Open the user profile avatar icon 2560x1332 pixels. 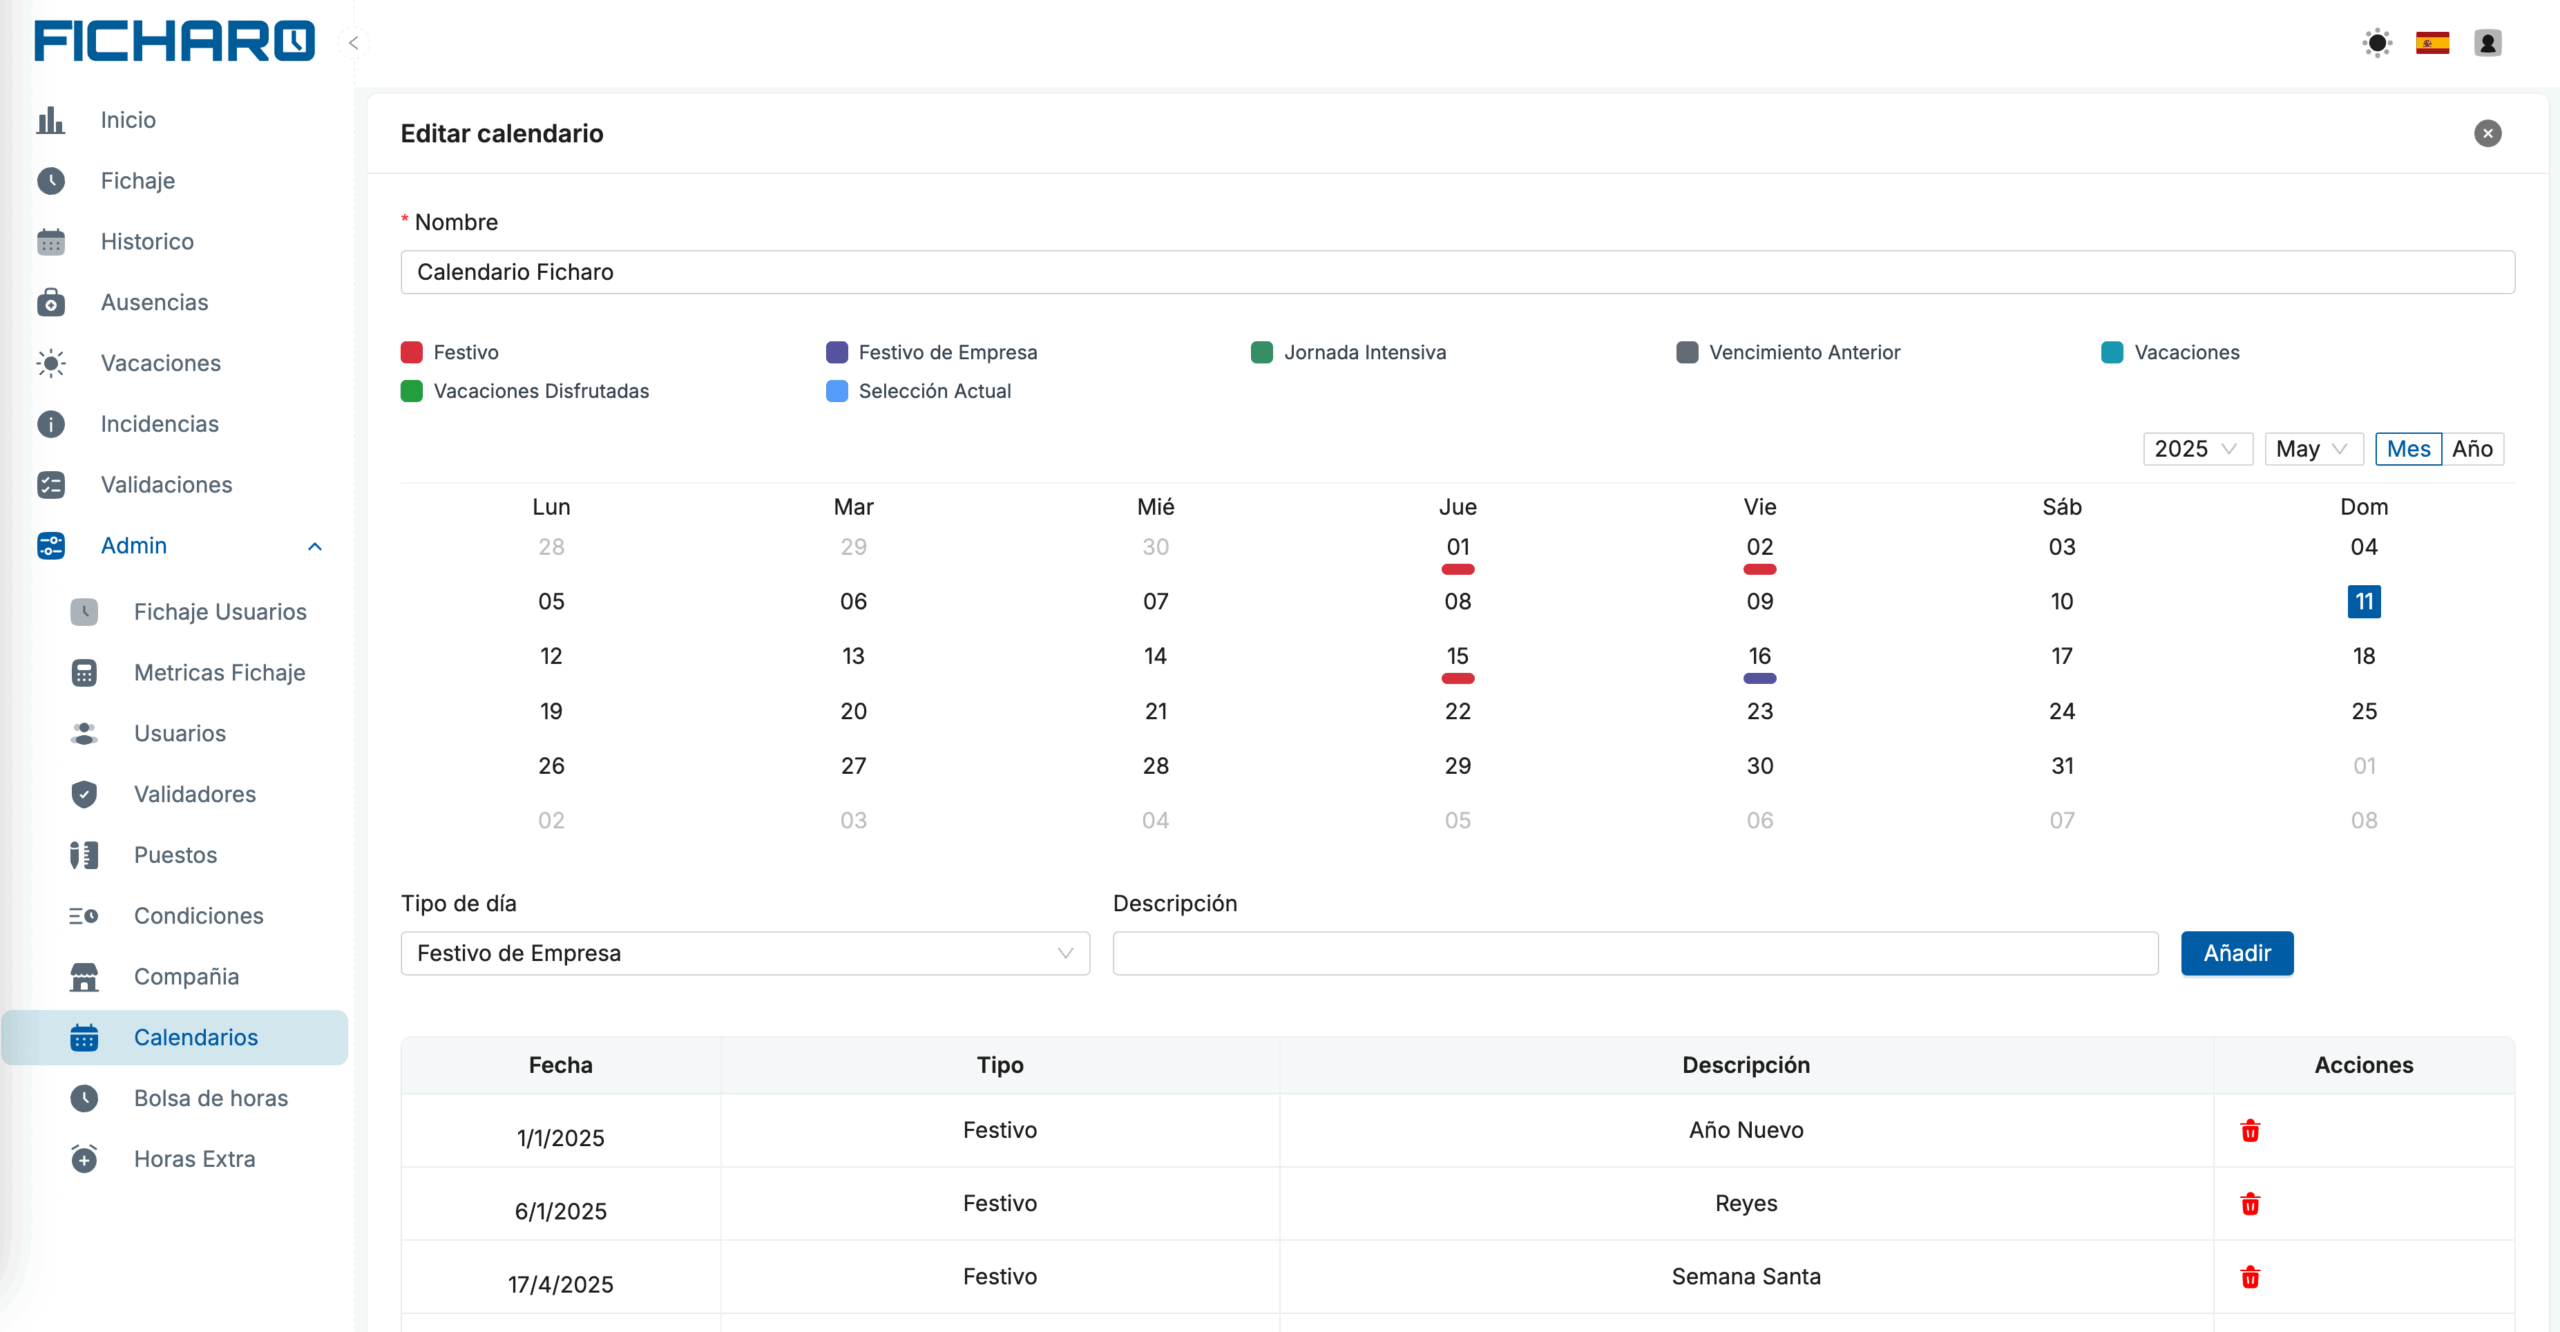[2487, 43]
